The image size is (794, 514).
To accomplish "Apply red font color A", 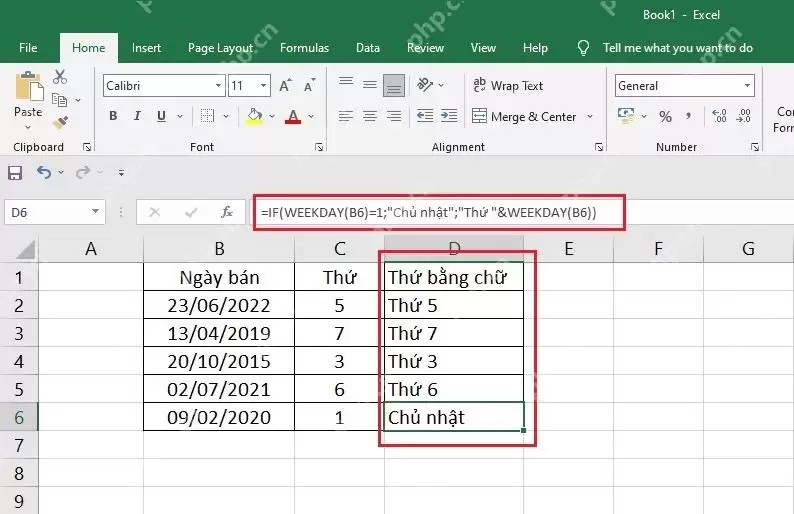I will click(x=293, y=116).
